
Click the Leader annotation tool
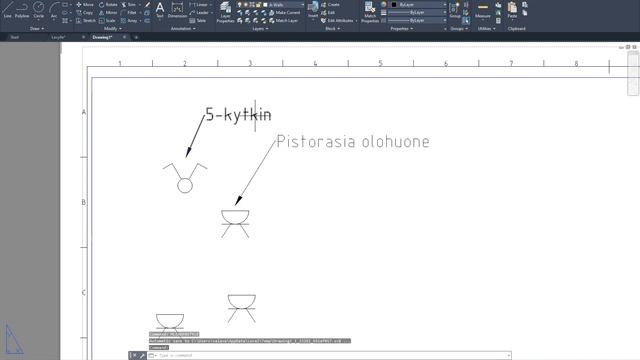coord(199,13)
